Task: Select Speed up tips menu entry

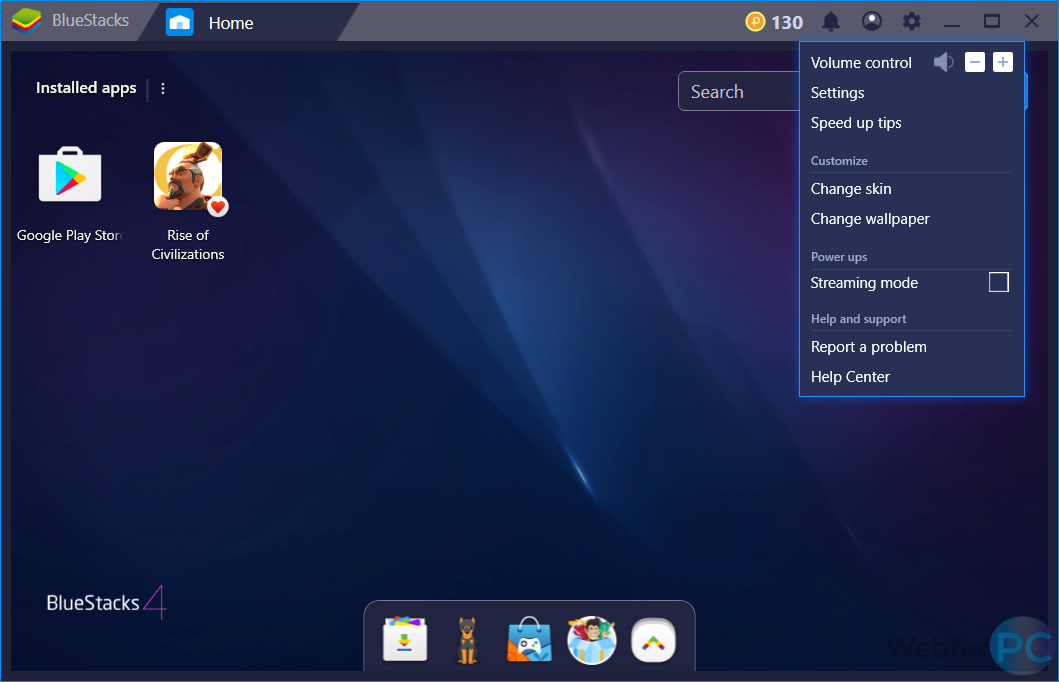Action: 856,123
